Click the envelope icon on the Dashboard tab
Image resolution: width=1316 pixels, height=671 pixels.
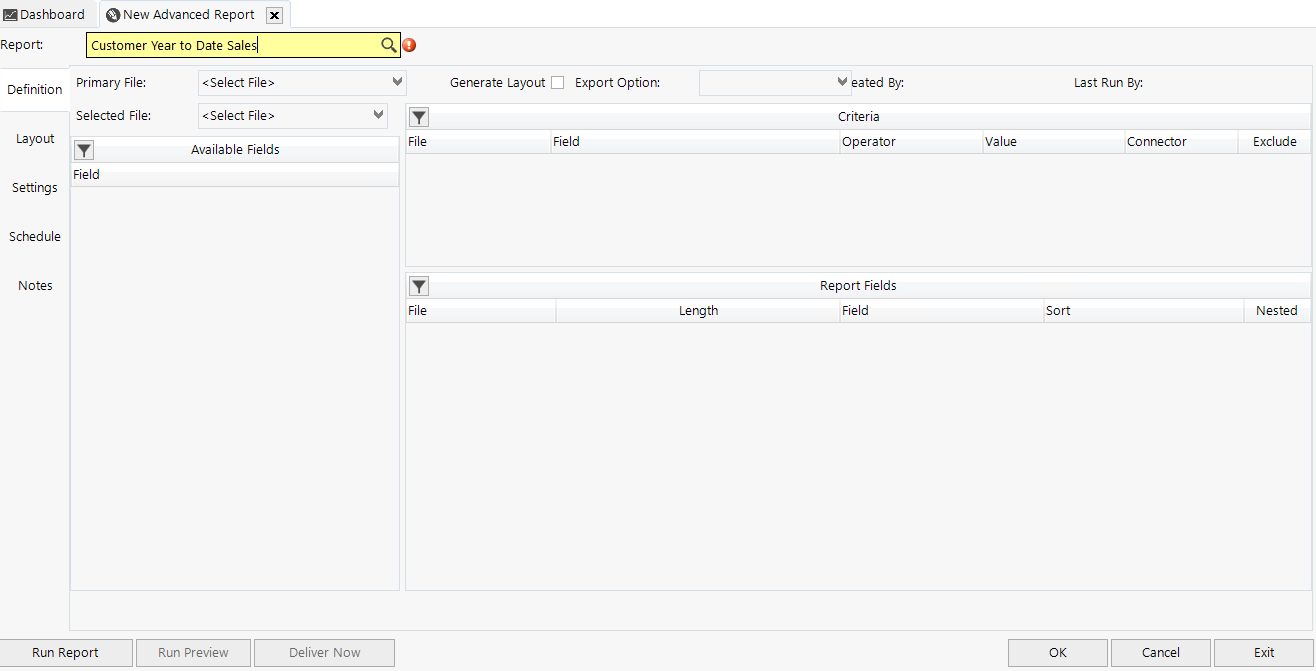point(12,14)
